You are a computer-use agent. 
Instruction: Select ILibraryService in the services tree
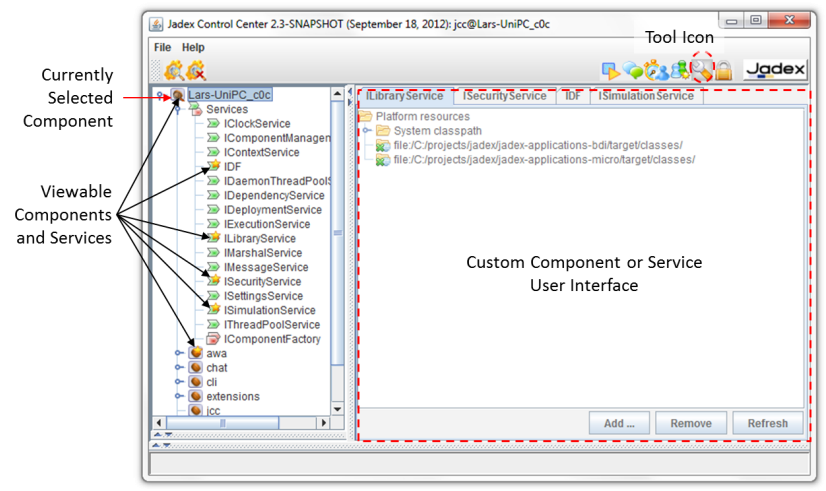click(x=259, y=239)
